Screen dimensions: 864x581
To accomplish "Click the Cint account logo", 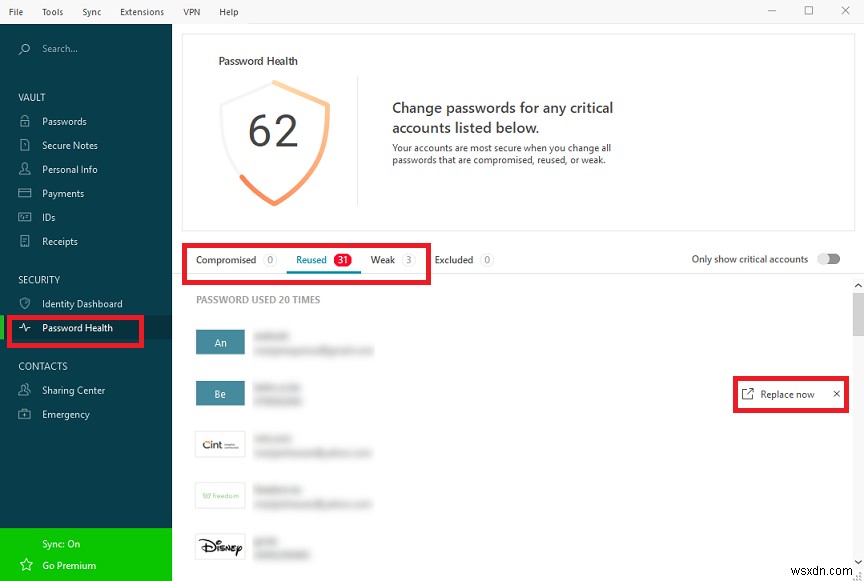I will coord(220,444).
